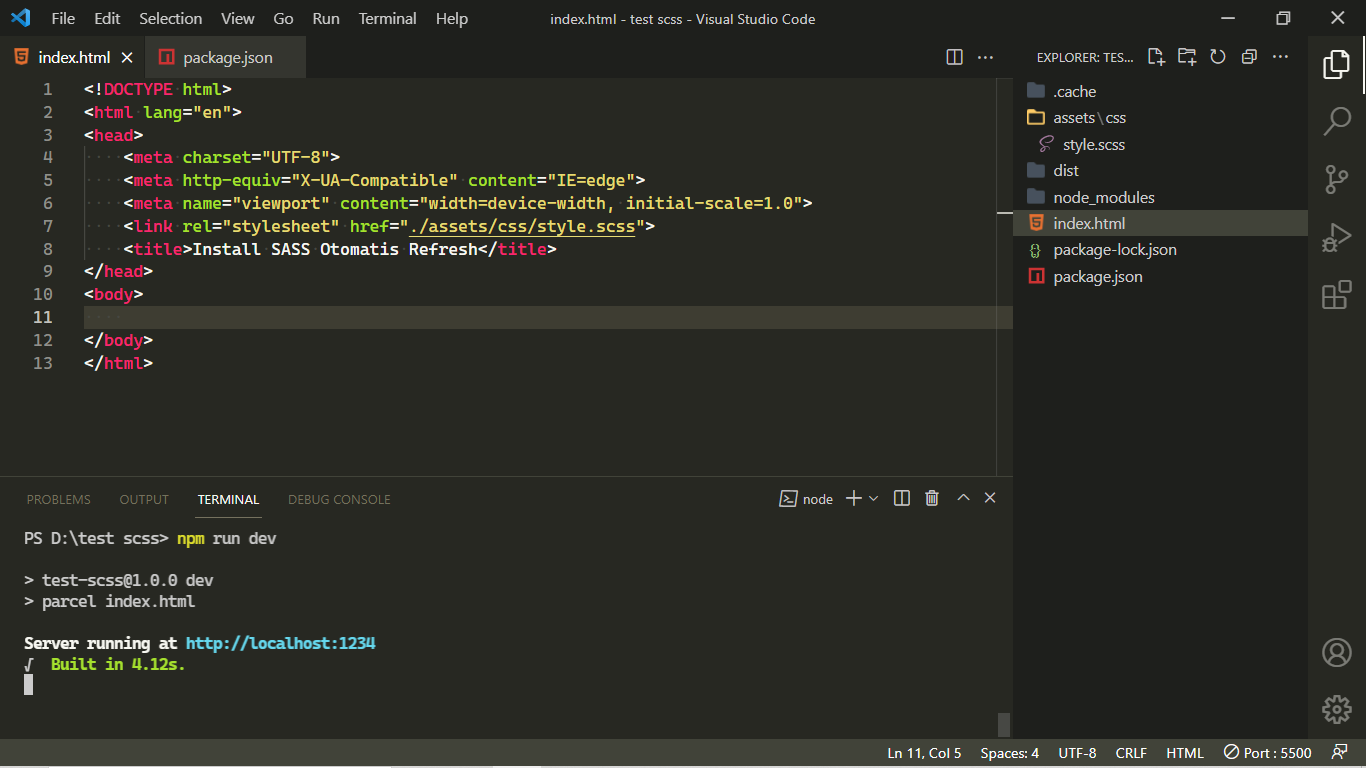Select the index.html editor tab
Viewport: 1368px width, 768px height.
pos(72,57)
